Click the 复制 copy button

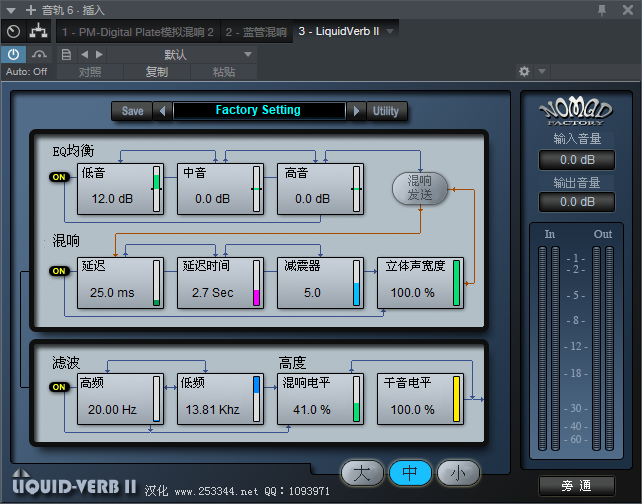tap(157, 72)
